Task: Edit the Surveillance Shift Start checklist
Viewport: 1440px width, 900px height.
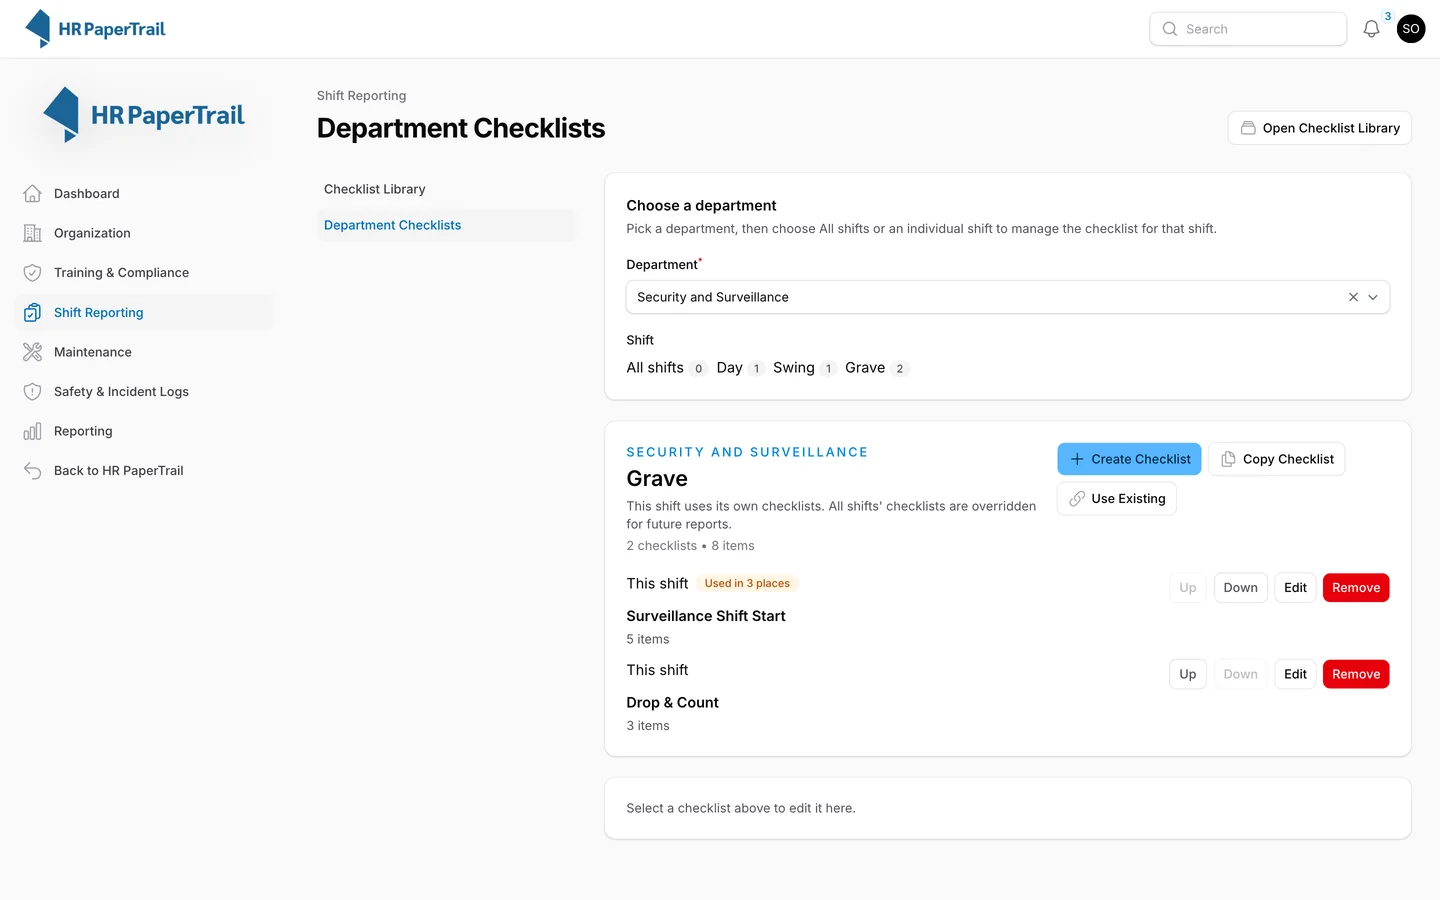Action: pos(1295,588)
